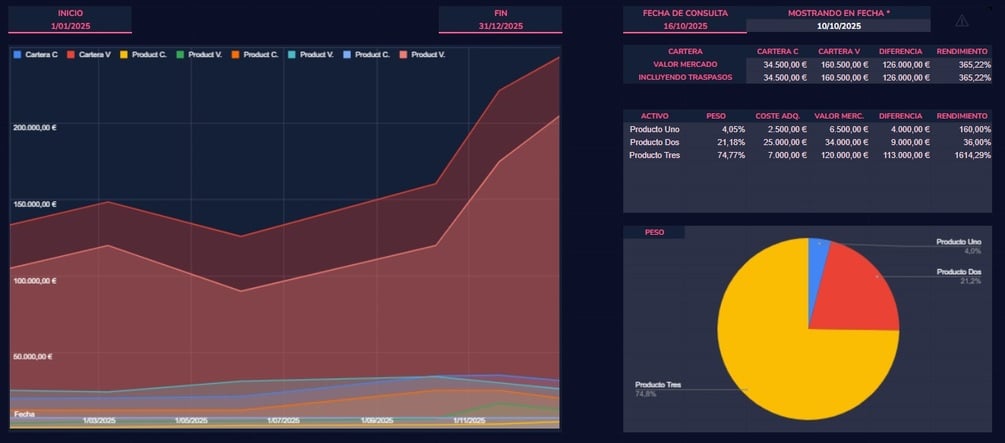Click the 7.000,00 € acquisition cost
1005x443 pixels.
pos(787,155)
